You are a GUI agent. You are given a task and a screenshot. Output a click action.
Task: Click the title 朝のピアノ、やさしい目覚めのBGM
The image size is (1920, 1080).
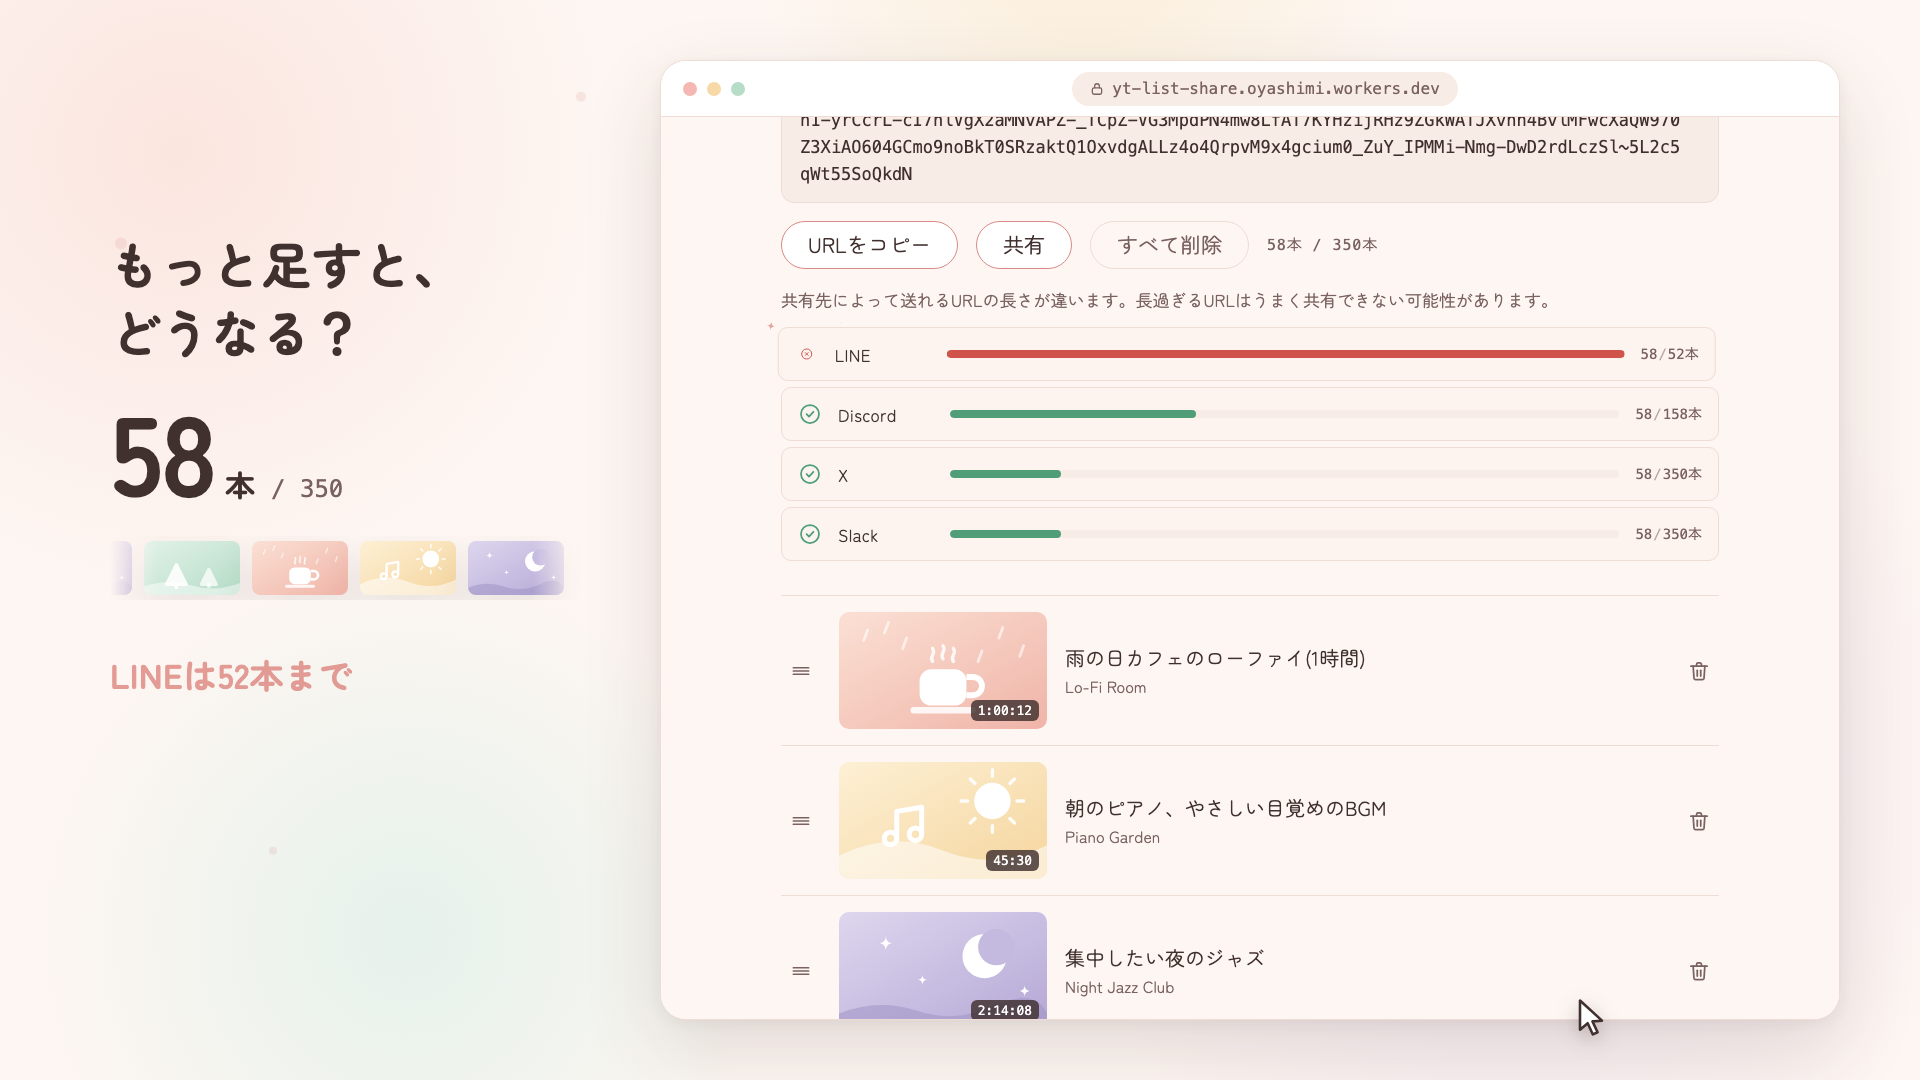1225,808
